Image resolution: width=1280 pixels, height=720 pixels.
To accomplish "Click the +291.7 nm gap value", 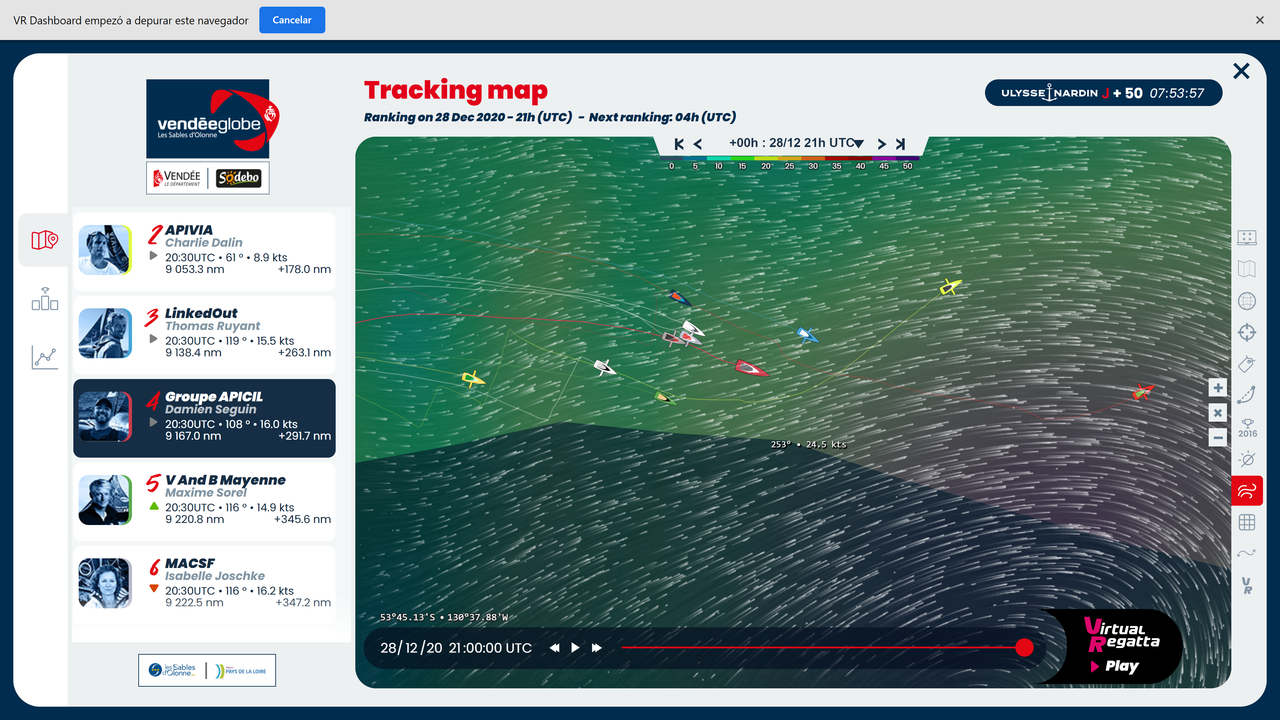I will pyautogui.click(x=304, y=436).
